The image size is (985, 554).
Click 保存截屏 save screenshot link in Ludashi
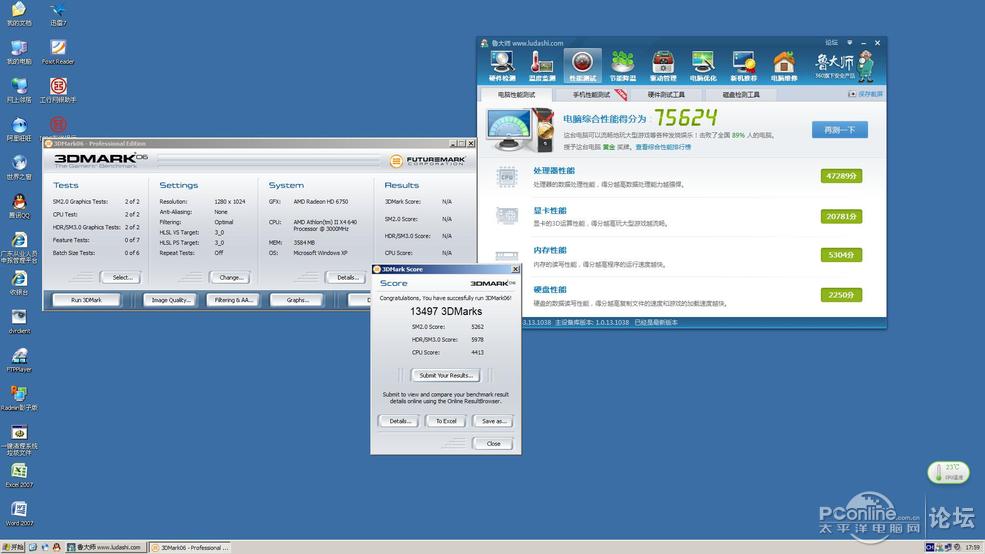pos(866,94)
